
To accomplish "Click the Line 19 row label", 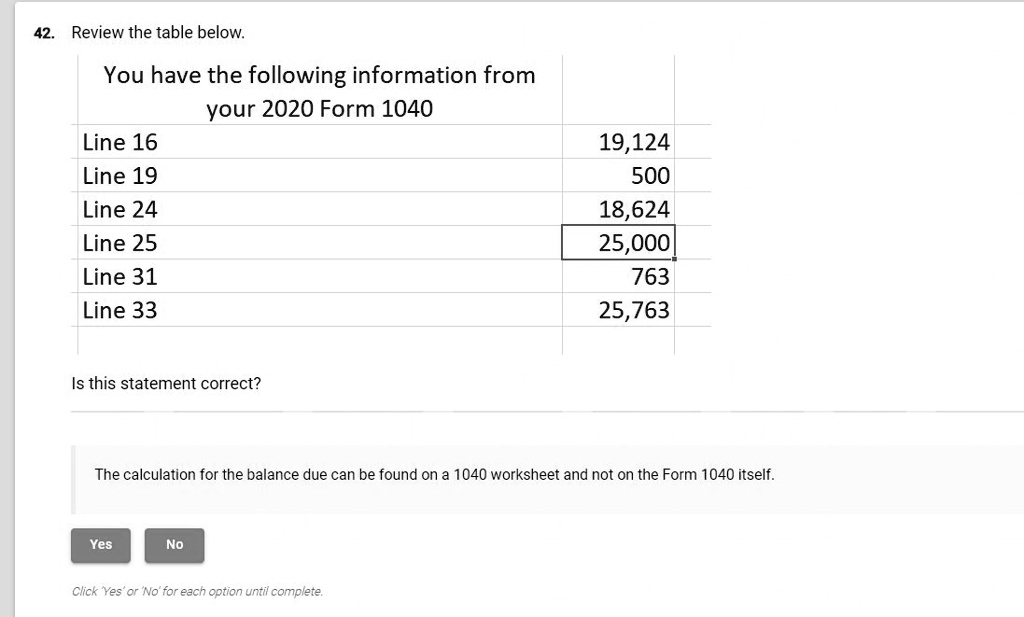I will pos(120,176).
